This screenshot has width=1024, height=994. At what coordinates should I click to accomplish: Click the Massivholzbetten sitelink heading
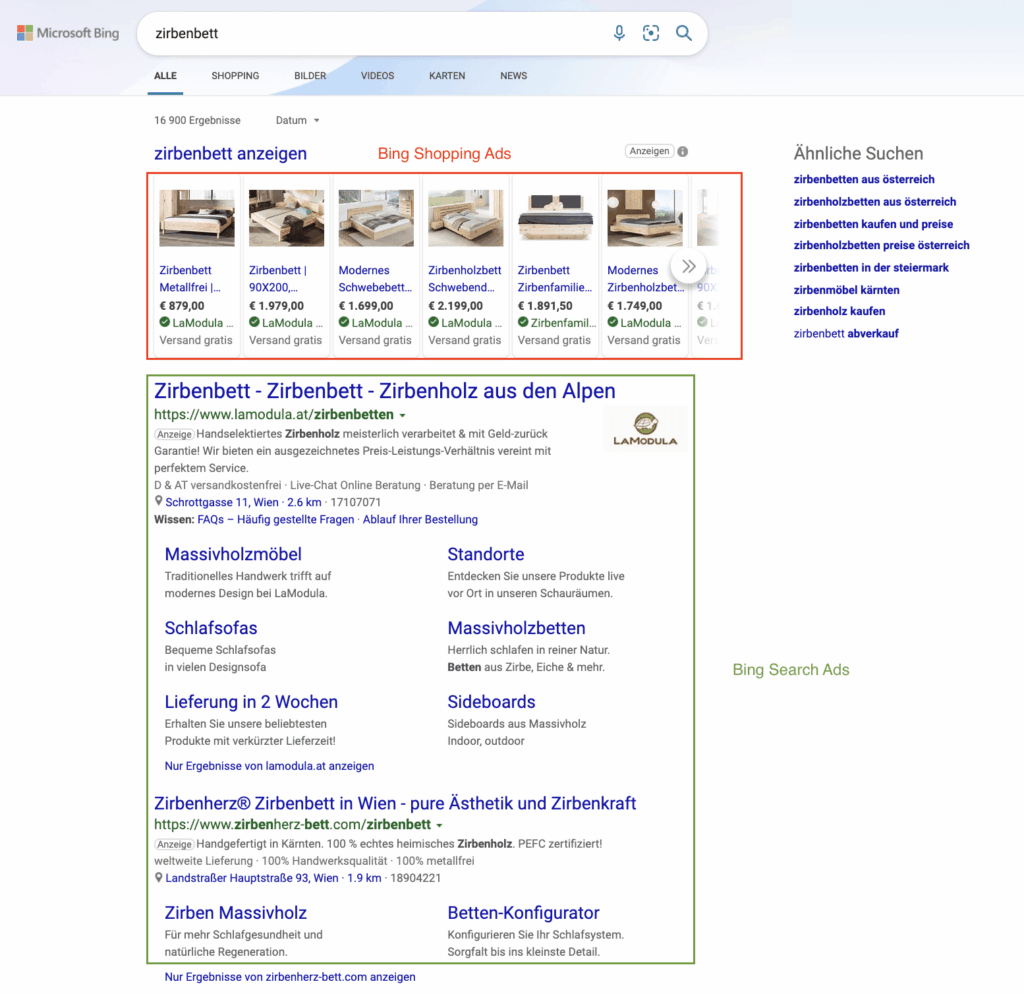click(x=516, y=628)
